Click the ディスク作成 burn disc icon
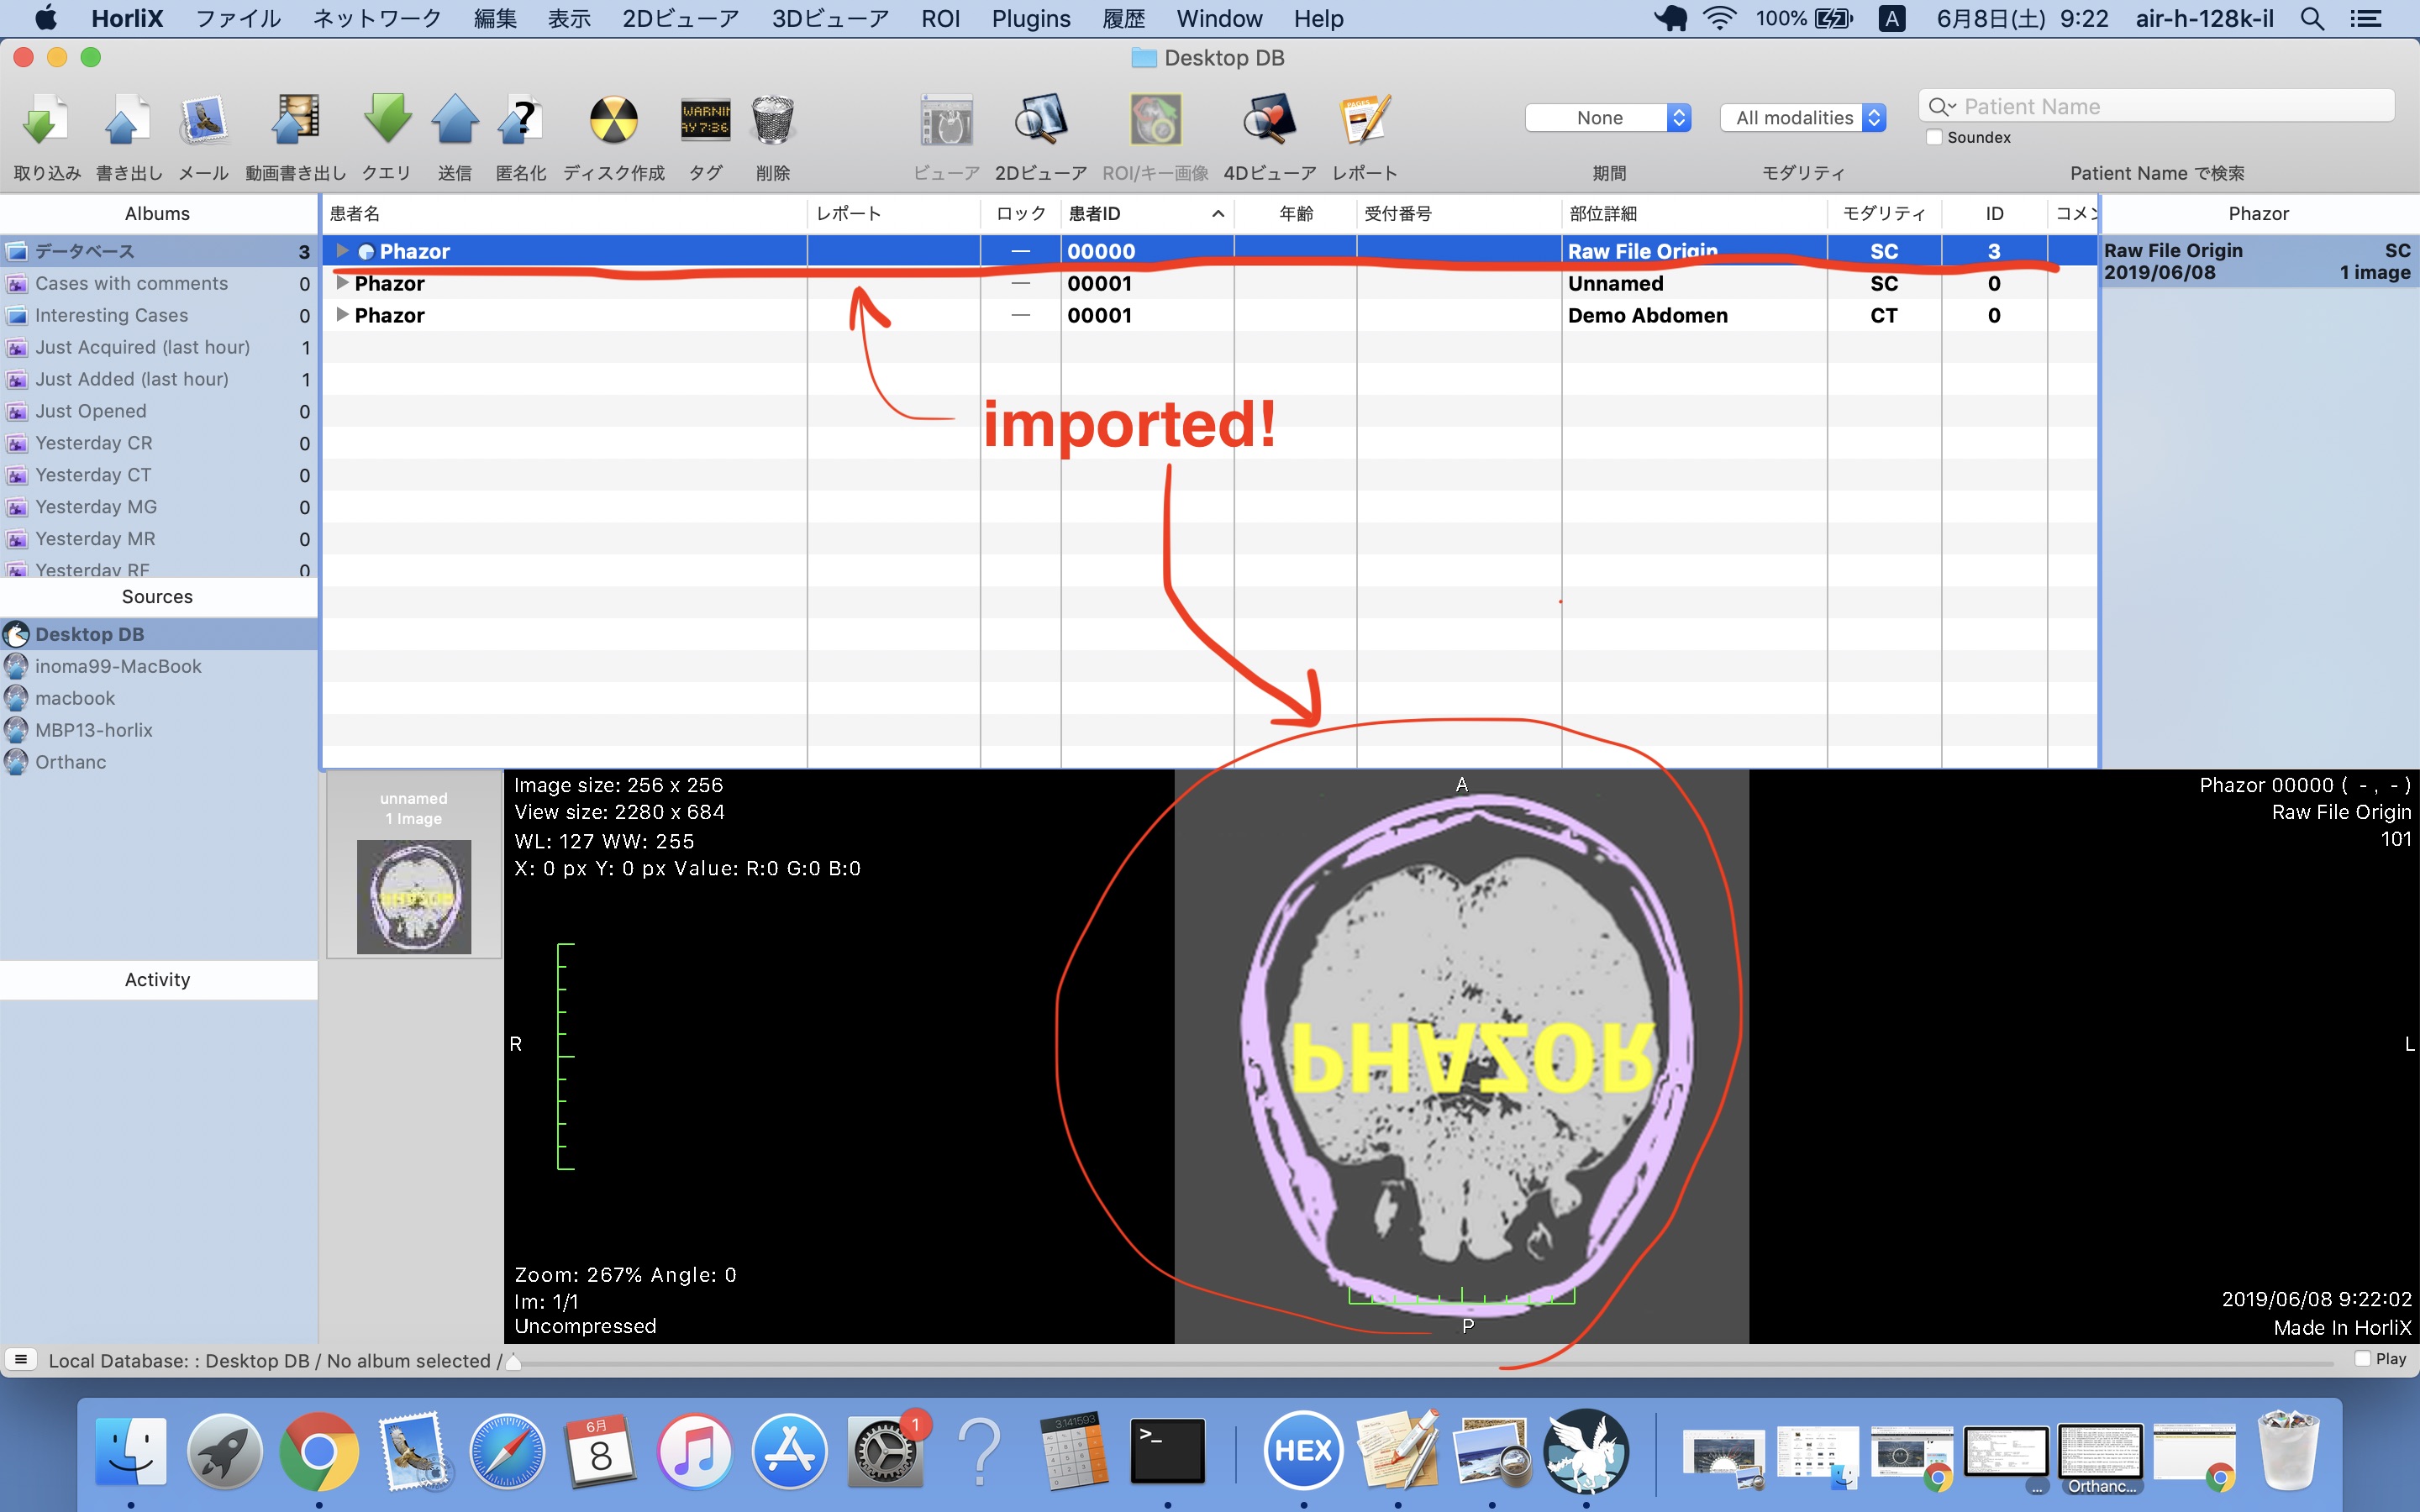Image resolution: width=2420 pixels, height=1512 pixels. pyautogui.click(x=613, y=122)
